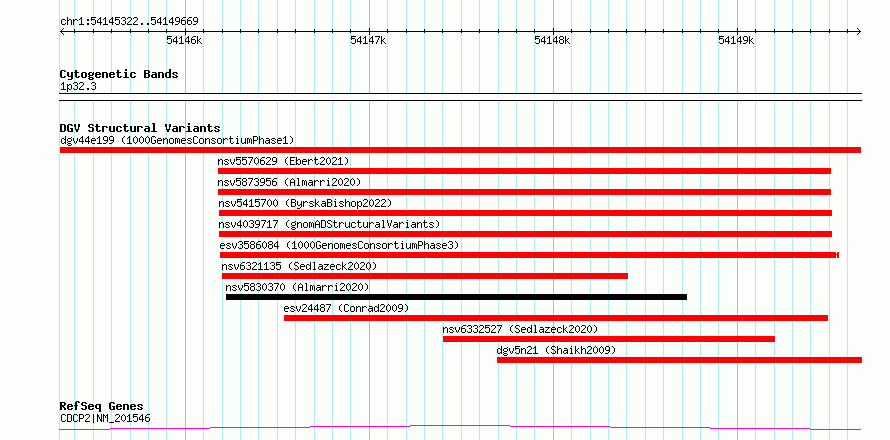Viewport: 890px width, 440px height.
Task: Click the 54147k ruler tick label
Action: [368, 40]
